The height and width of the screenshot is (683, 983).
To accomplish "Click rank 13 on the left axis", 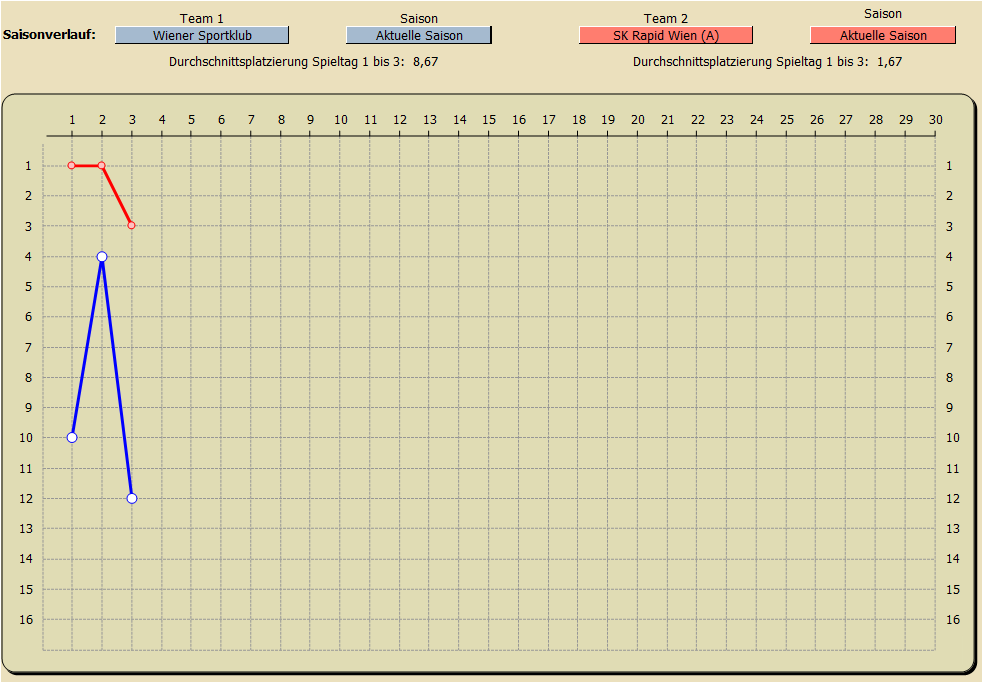I will (x=26, y=529).
